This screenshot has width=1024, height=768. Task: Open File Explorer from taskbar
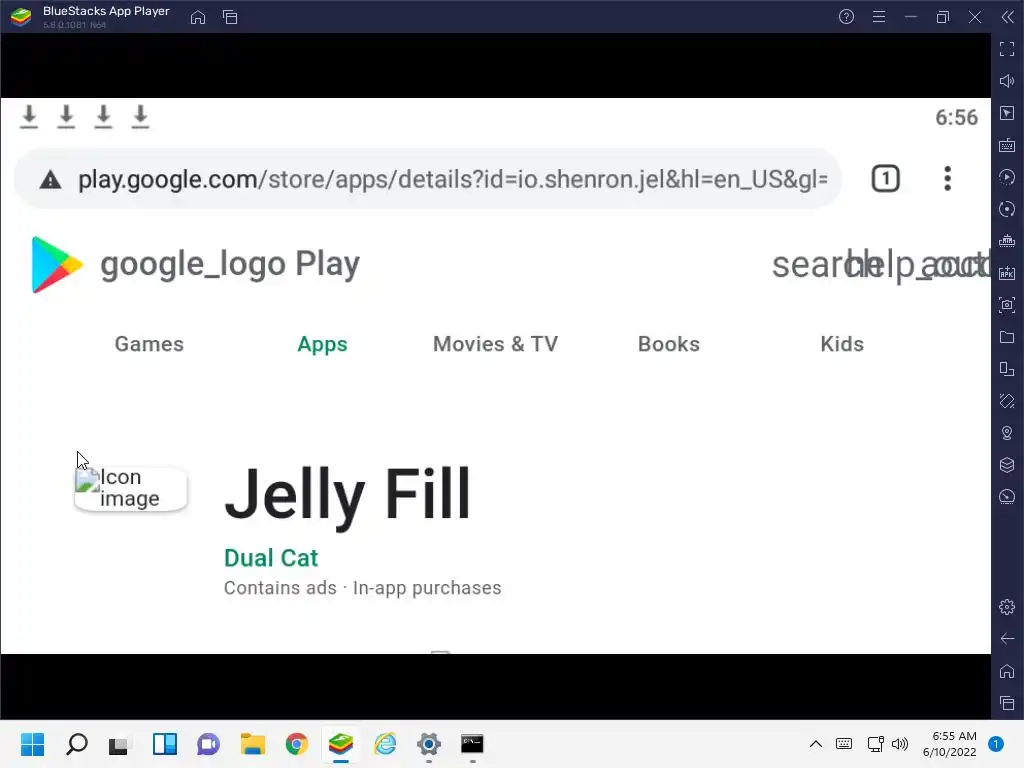[253, 744]
